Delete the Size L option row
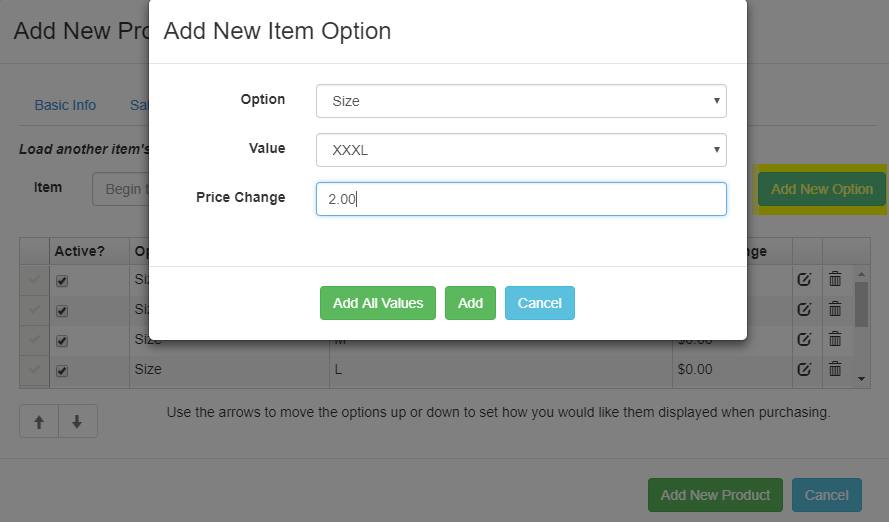889x522 pixels. [835, 369]
